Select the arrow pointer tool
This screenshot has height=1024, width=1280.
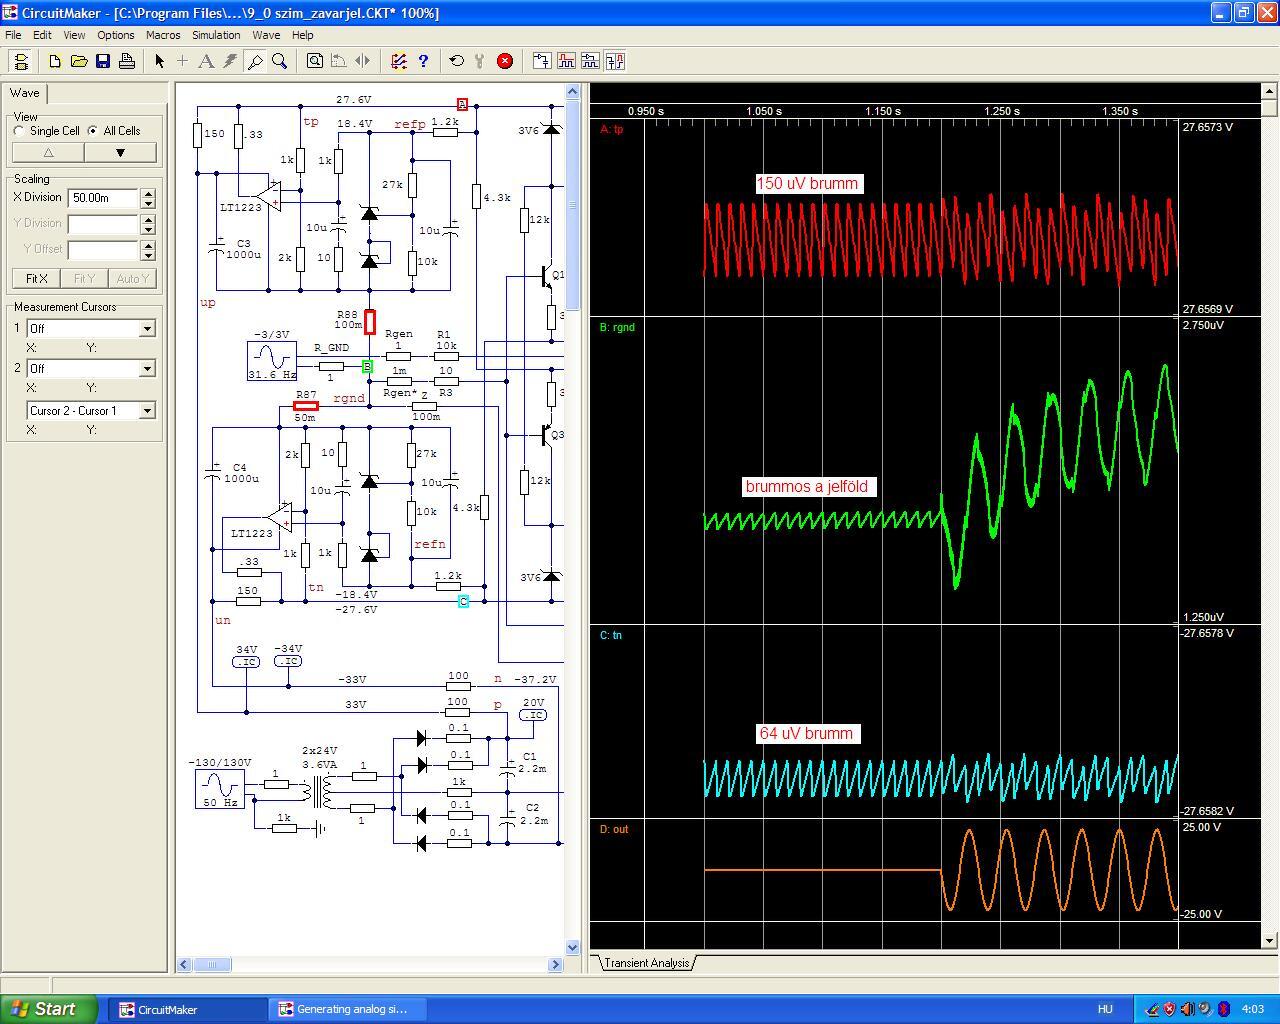pyautogui.click(x=159, y=61)
